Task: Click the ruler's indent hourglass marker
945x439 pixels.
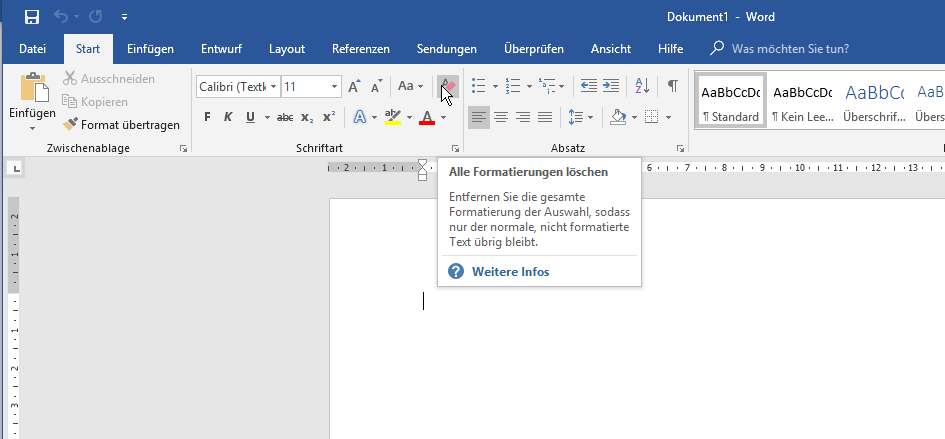Action: 422,169
